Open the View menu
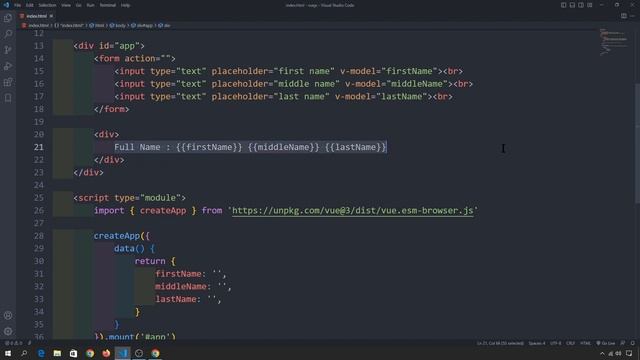Image resolution: width=640 pixels, height=360 pixels. coord(66,5)
